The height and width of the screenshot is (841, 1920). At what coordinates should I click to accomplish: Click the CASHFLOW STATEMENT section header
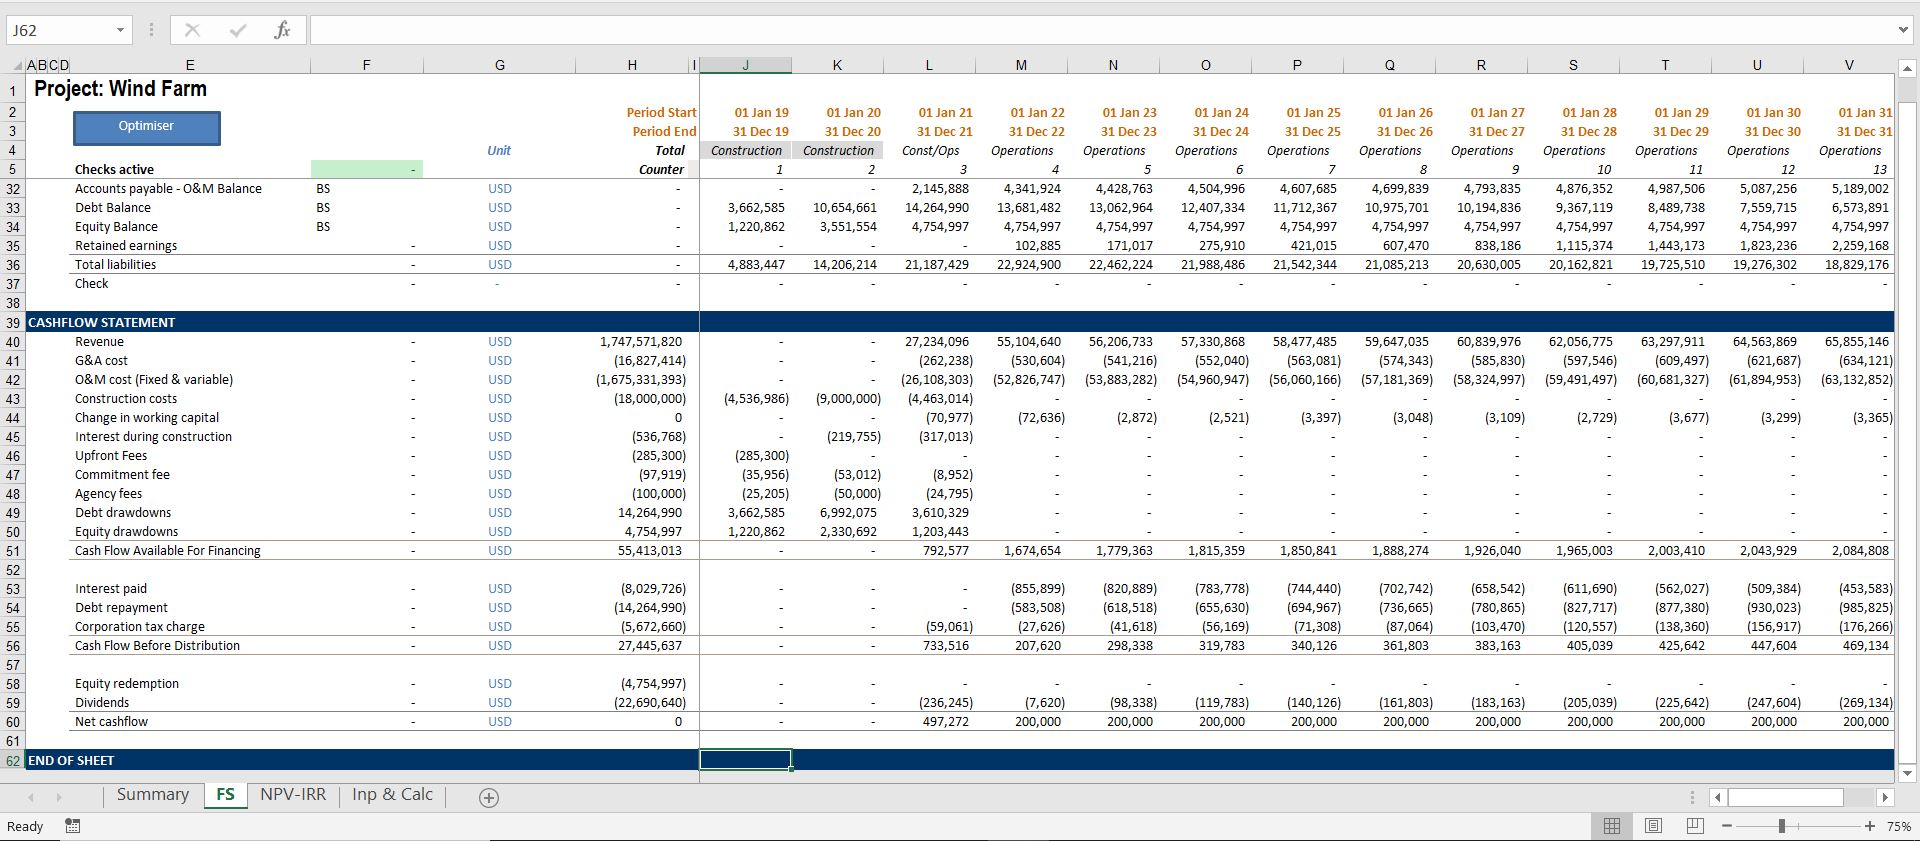click(x=101, y=322)
